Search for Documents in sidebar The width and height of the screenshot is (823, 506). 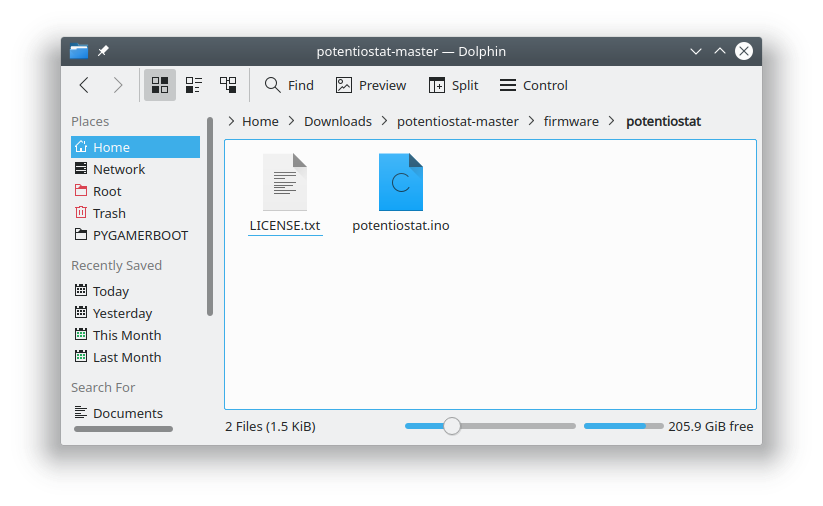tap(135, 413)
